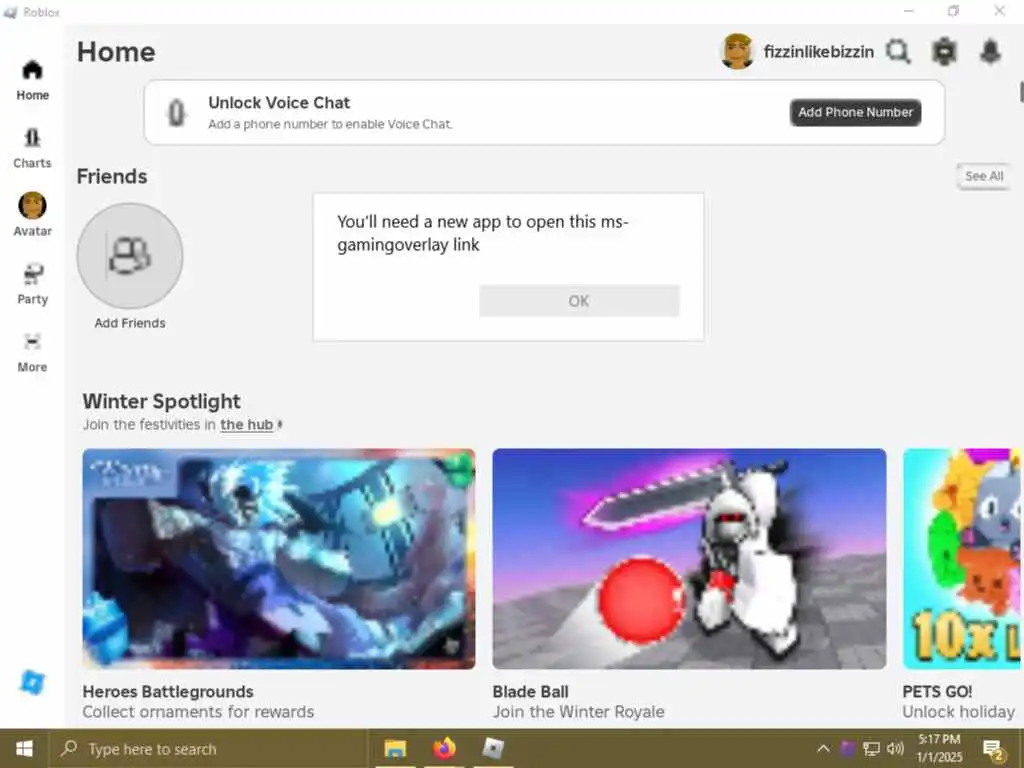Open the Party sidebar item
Image resolution: width=1024 pixels, height=768 pixels.
point(32,284)
